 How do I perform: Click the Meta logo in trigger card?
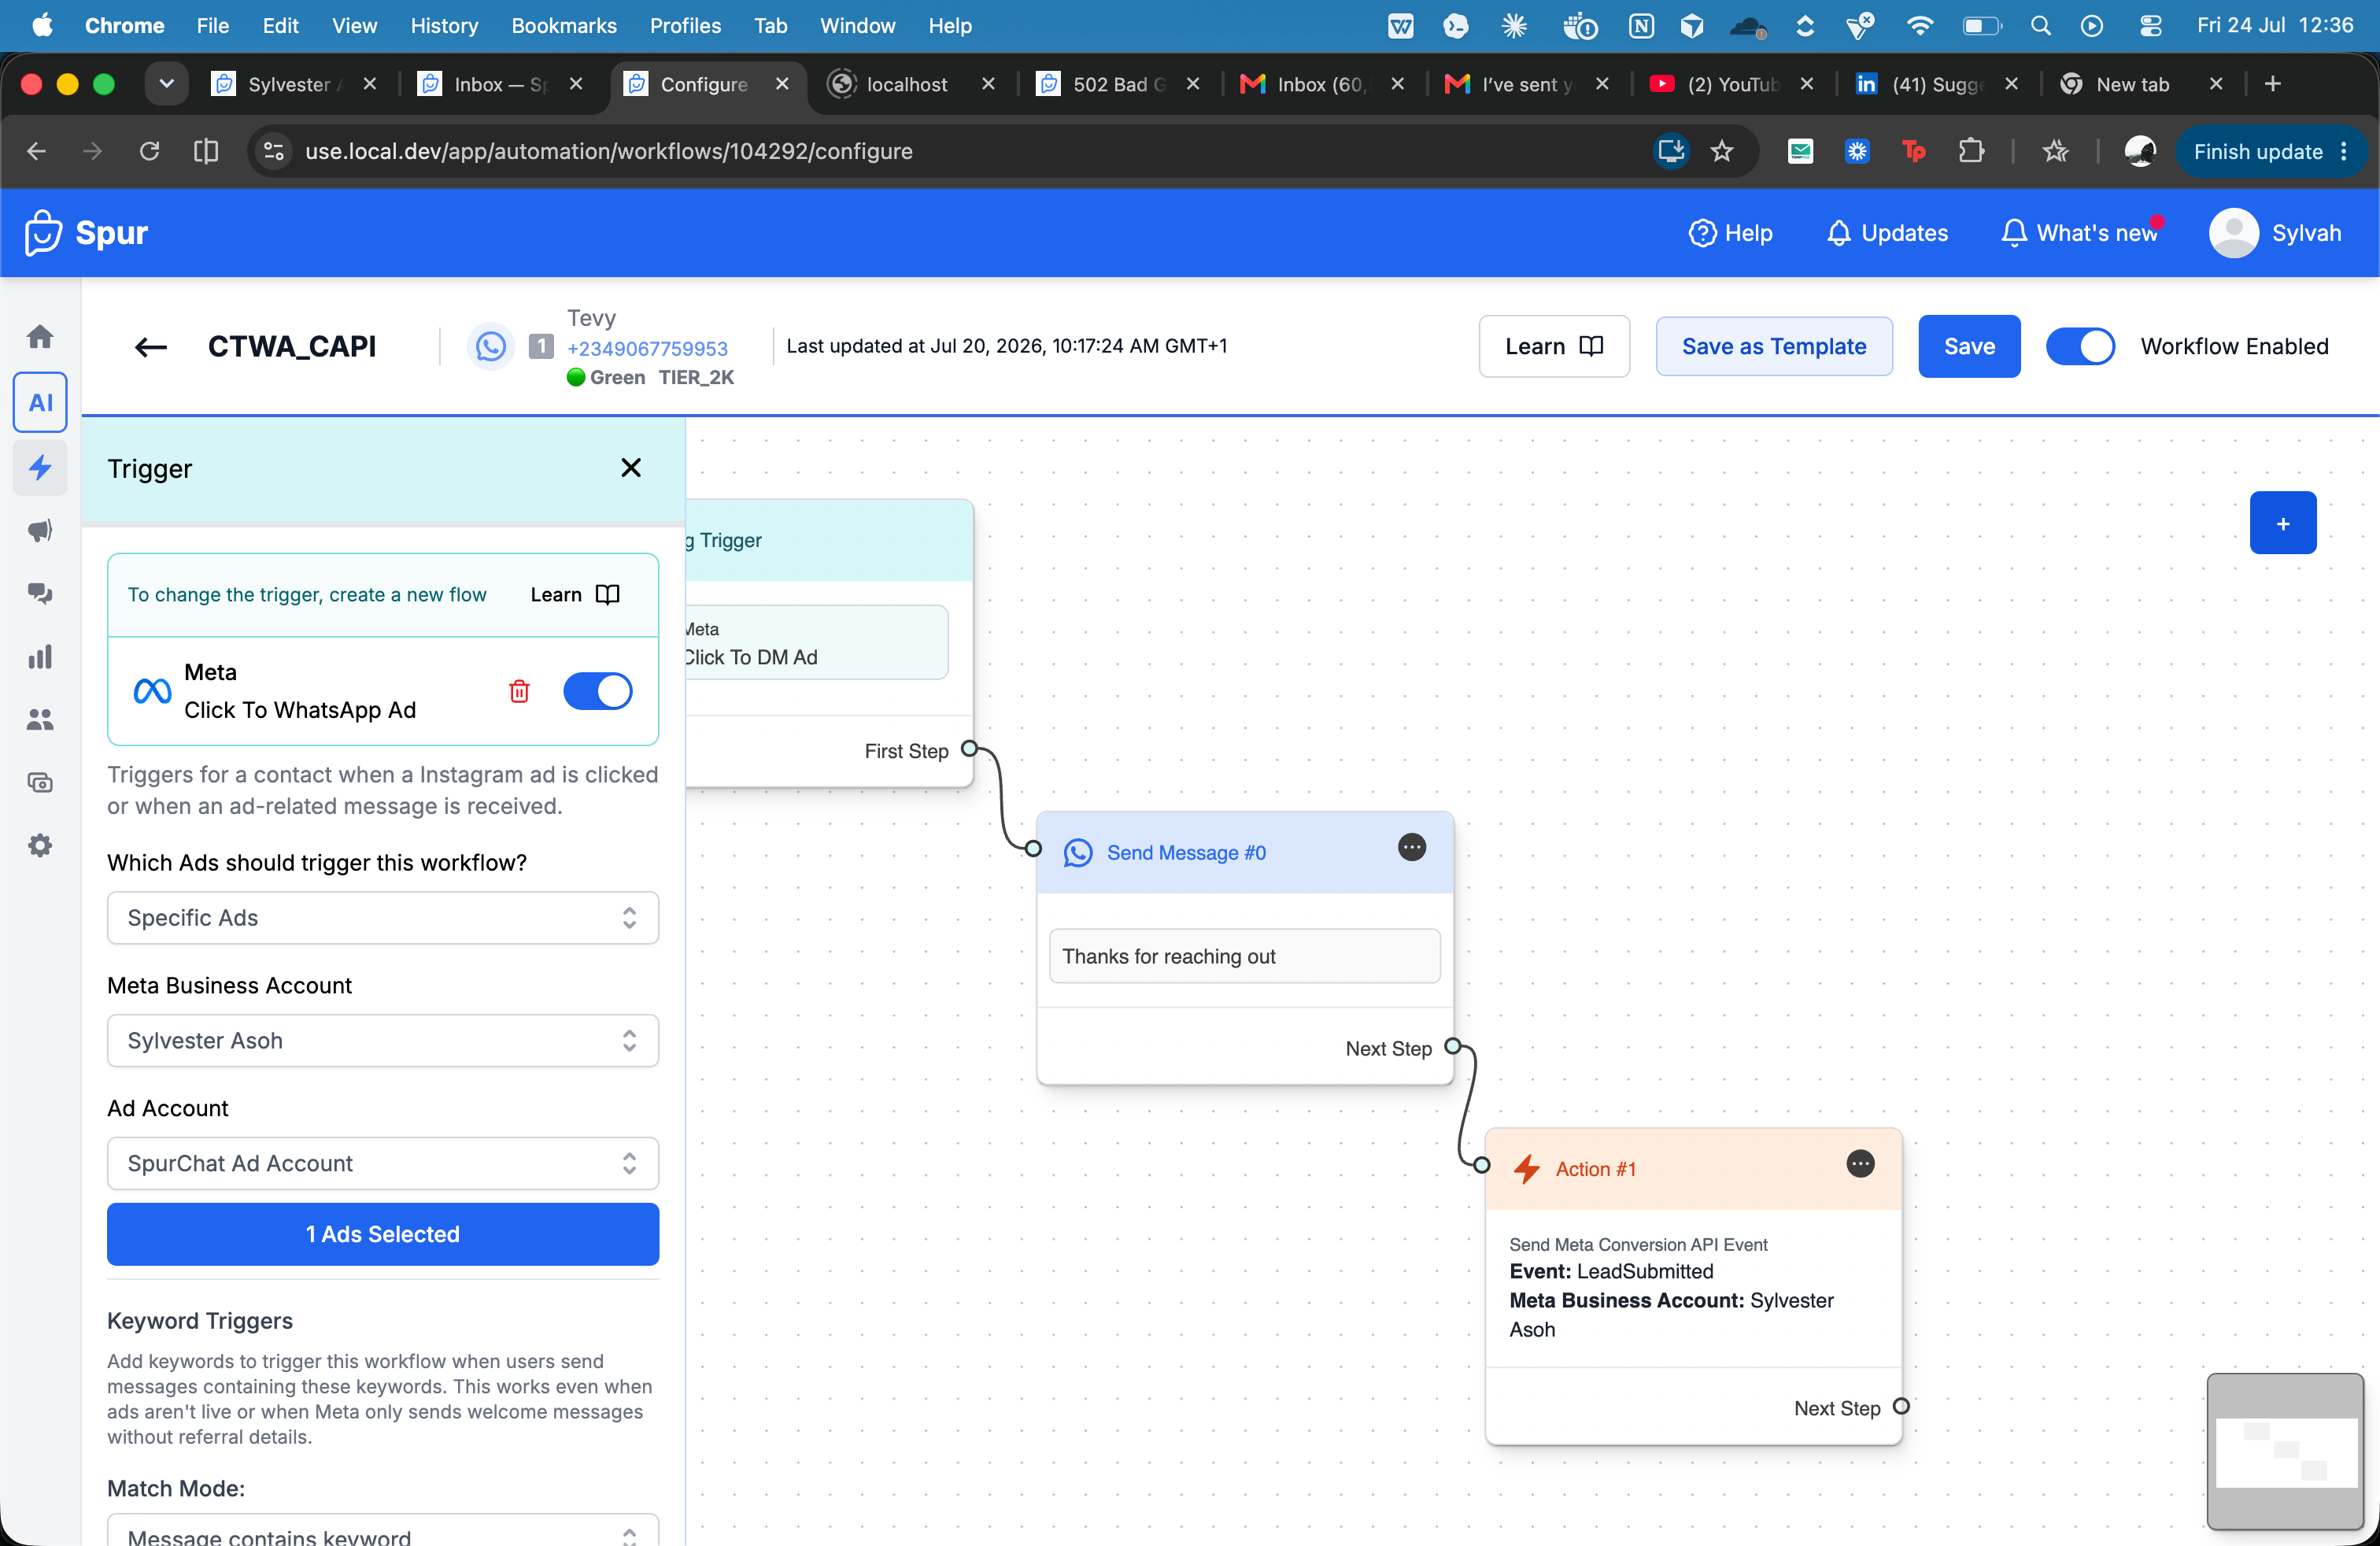[153, 691]
